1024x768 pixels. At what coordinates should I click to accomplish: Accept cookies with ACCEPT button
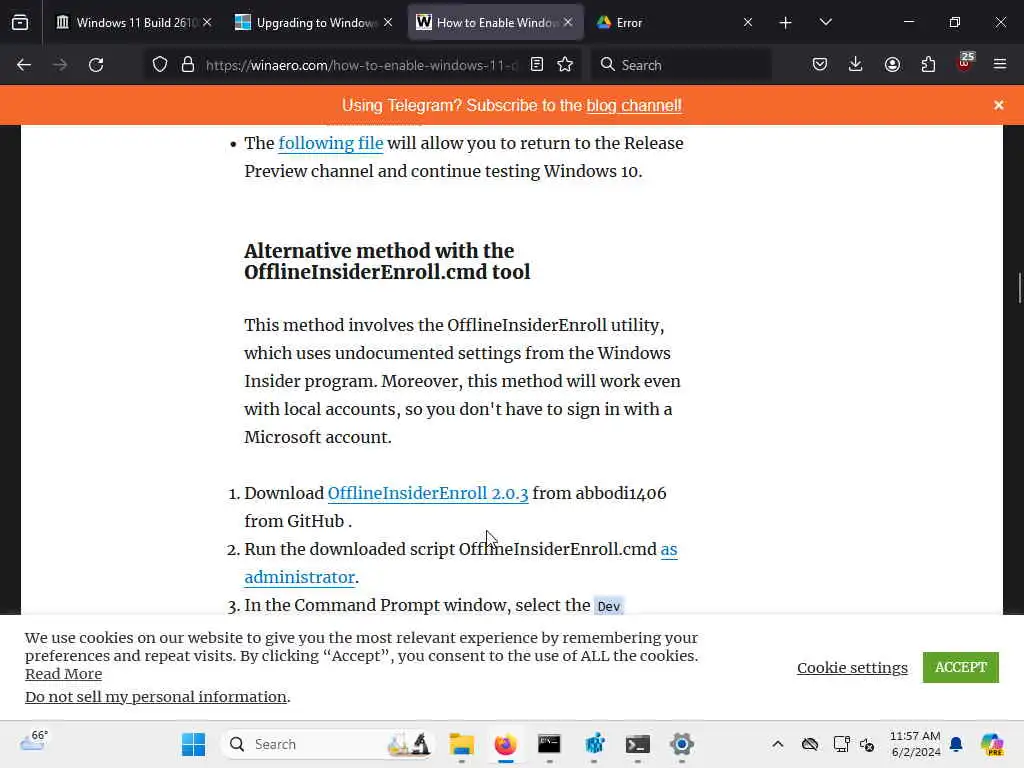click(x=961, y=667)
